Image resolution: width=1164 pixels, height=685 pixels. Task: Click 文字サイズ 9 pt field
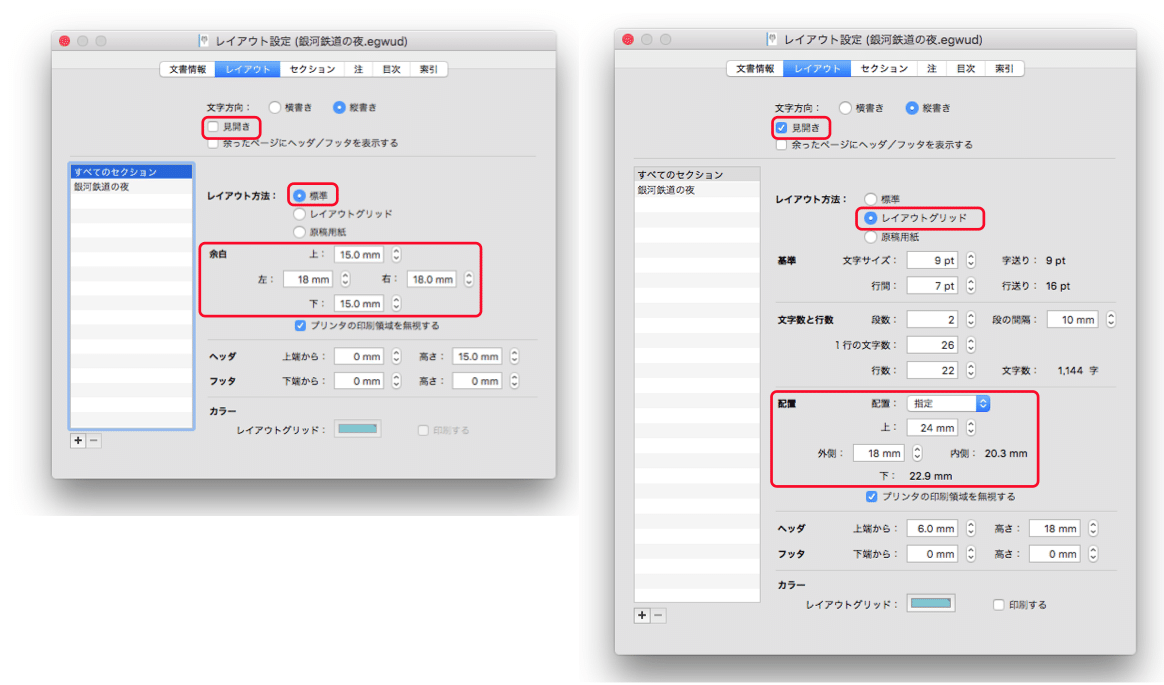932,260
